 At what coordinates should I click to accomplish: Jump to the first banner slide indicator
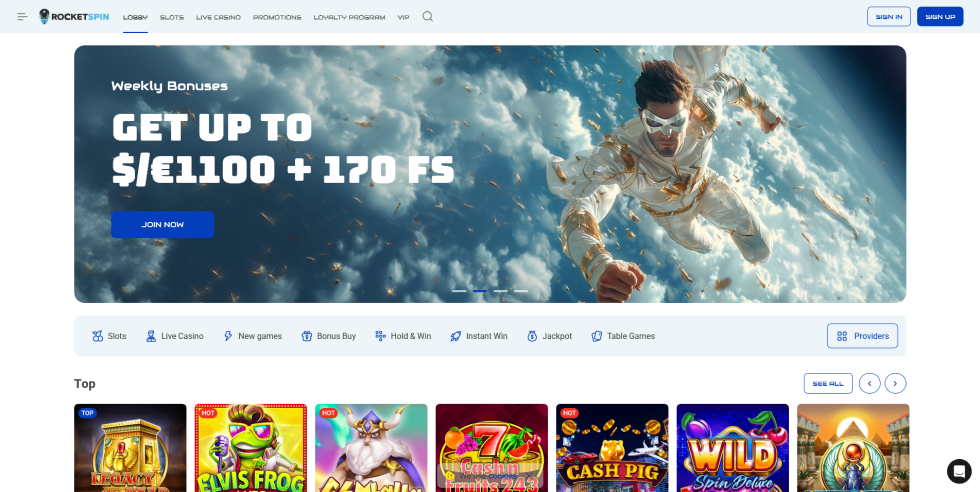[x=459, y=290]
